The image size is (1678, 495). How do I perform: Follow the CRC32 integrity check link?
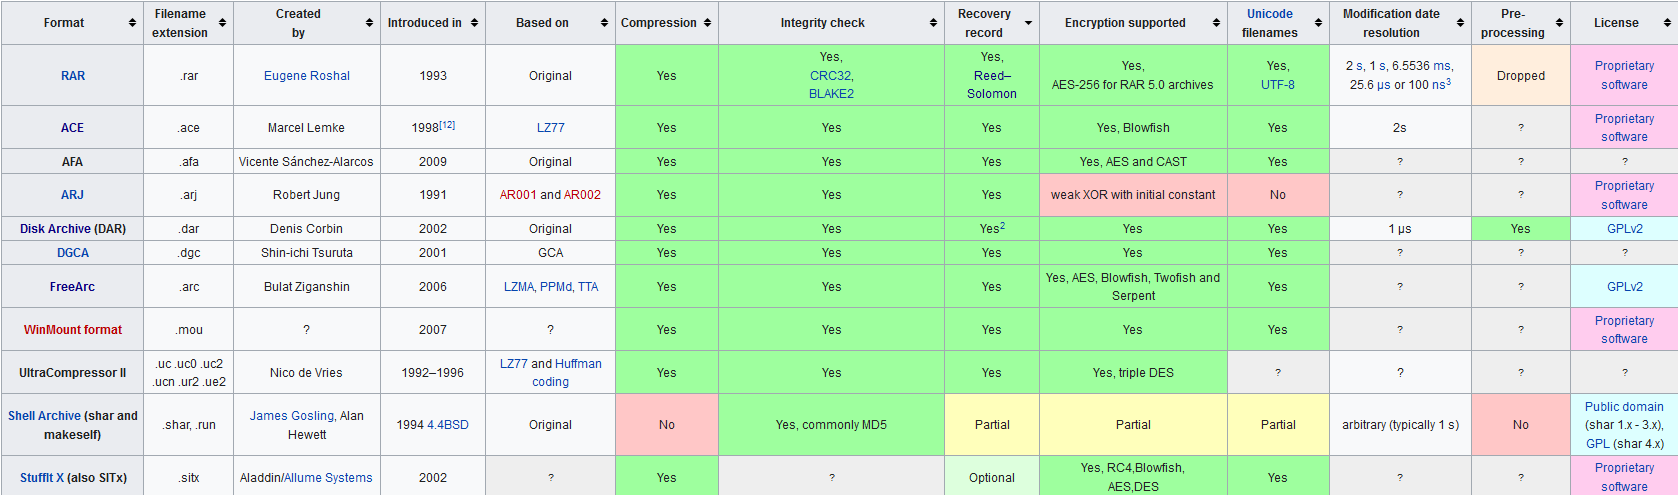click(831, 76)
